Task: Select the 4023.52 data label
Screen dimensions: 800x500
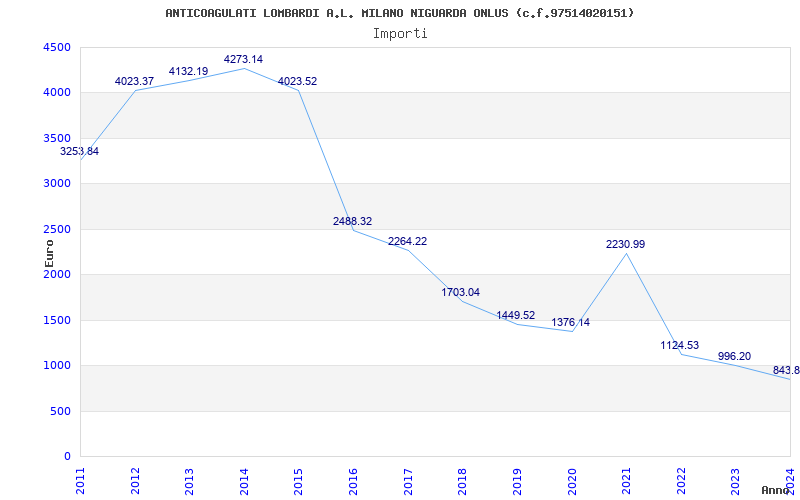Action: [x=297, y=81]
